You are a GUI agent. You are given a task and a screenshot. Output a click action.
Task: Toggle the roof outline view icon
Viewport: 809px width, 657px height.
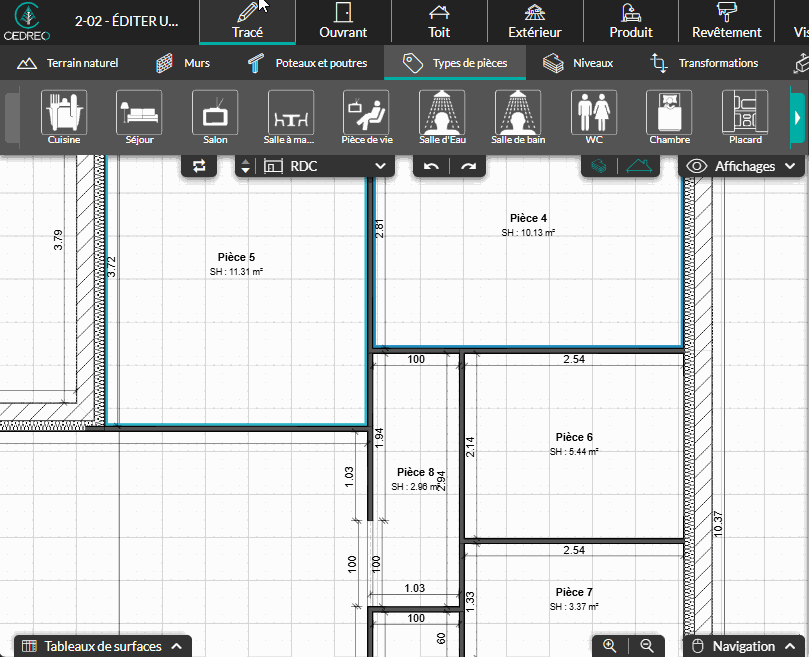point(640,166)
